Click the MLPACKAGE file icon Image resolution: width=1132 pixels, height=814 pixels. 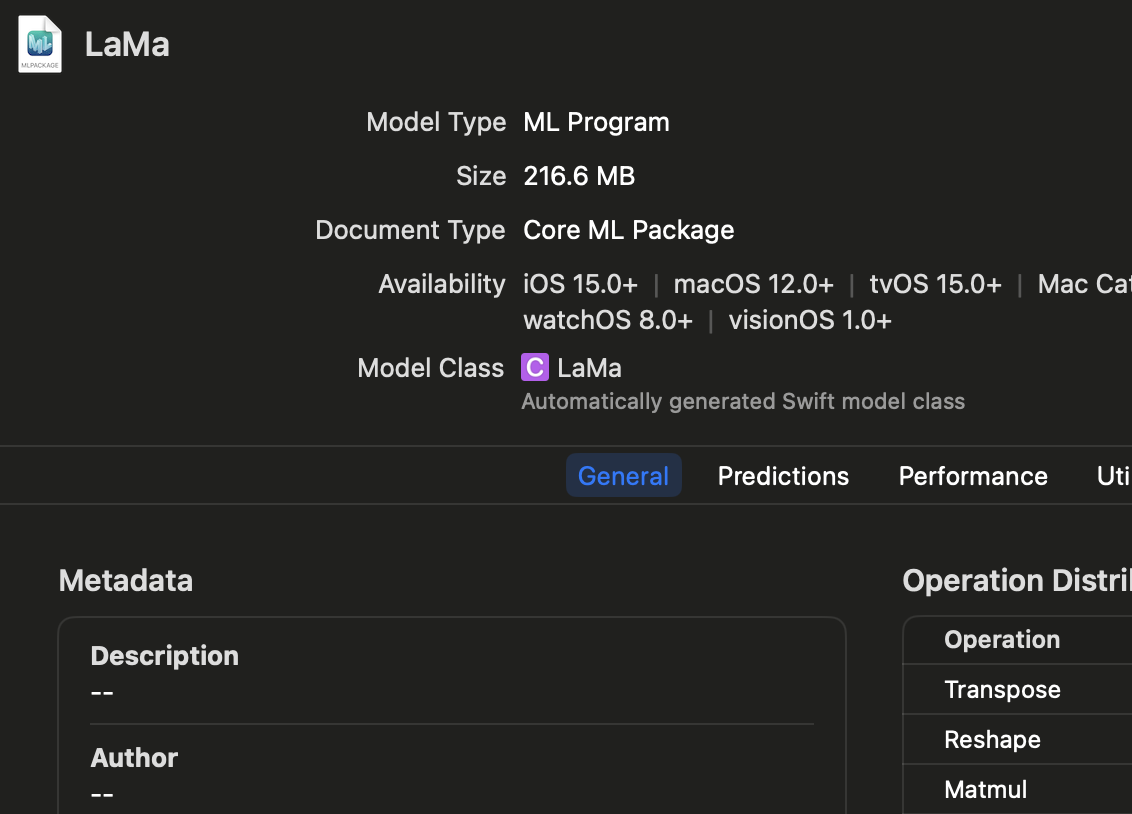pyautogui.click(x=40, y=44)
